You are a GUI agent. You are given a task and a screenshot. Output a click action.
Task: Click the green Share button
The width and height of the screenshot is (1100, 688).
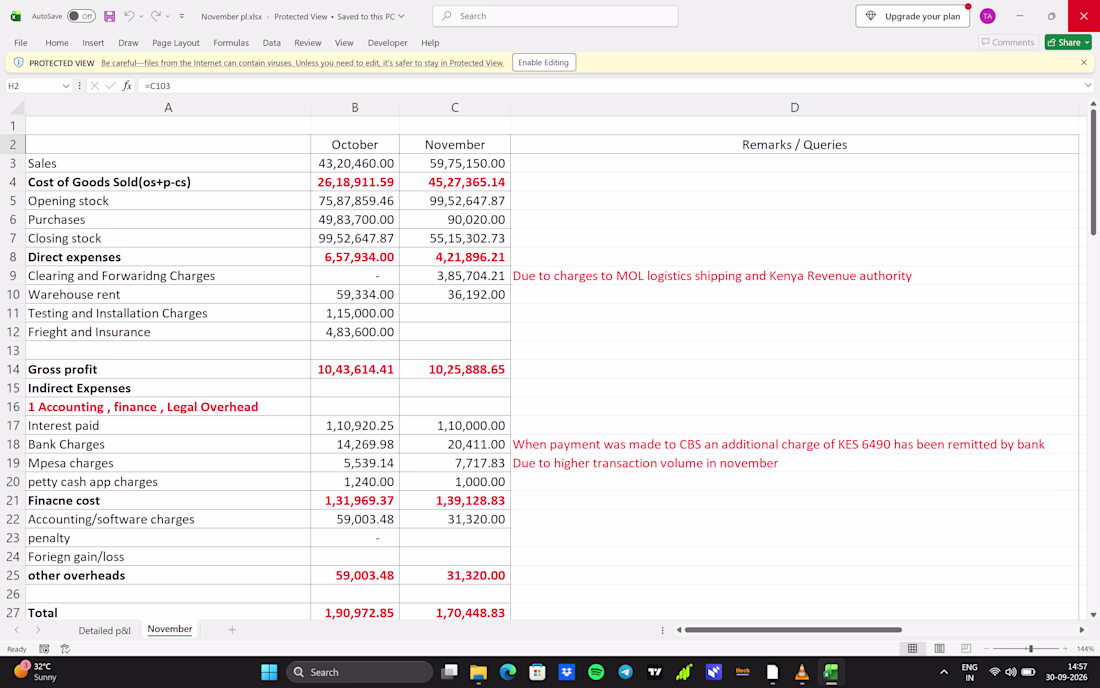[1068, 42]
